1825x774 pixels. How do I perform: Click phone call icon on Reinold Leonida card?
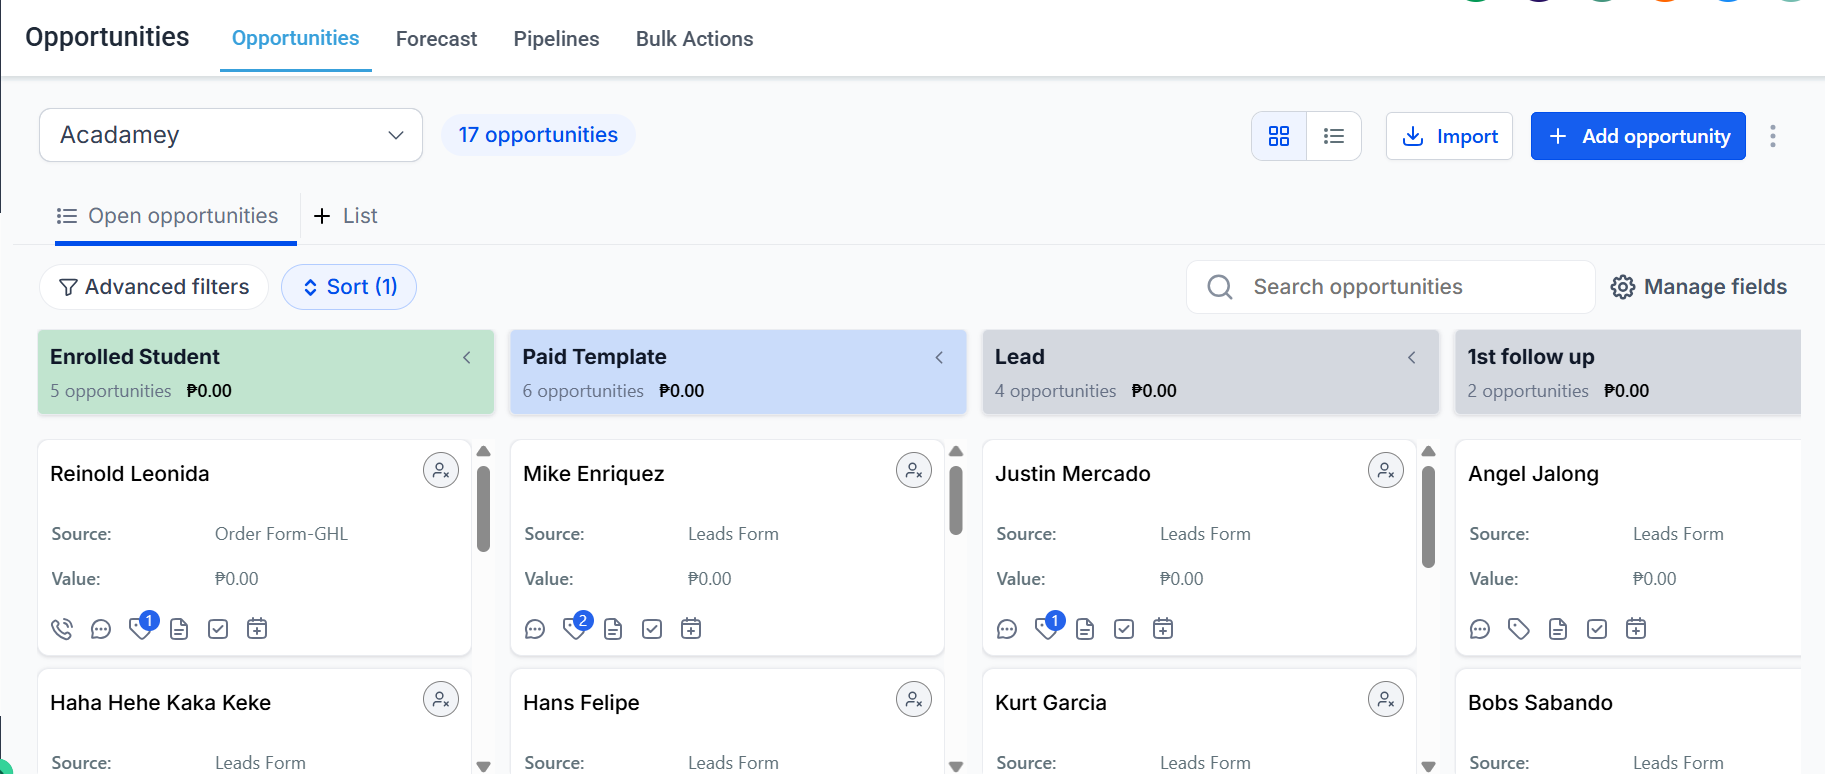point(62,629)
